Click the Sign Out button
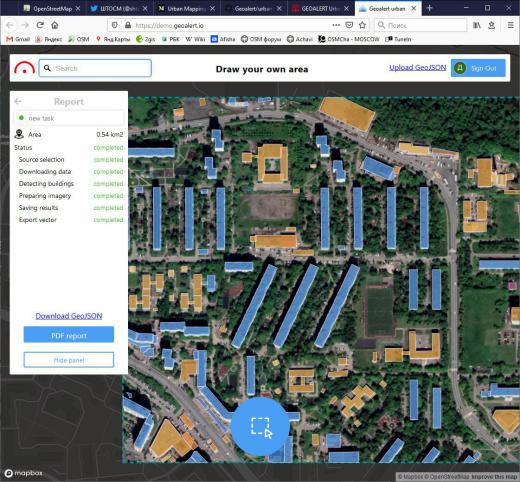Image resolution: width=520 pixels, height=482 pixels. click(478, 68)
